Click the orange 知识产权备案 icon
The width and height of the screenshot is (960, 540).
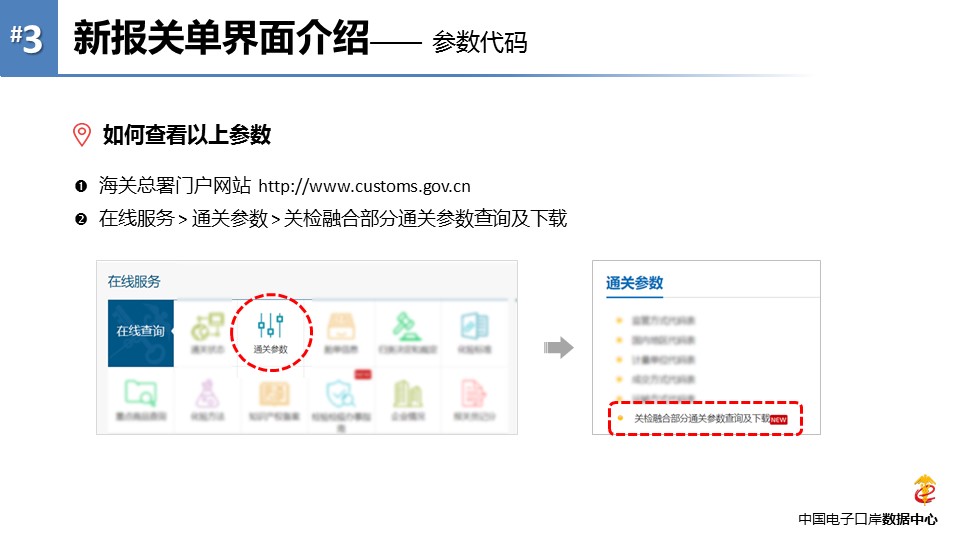274,391
